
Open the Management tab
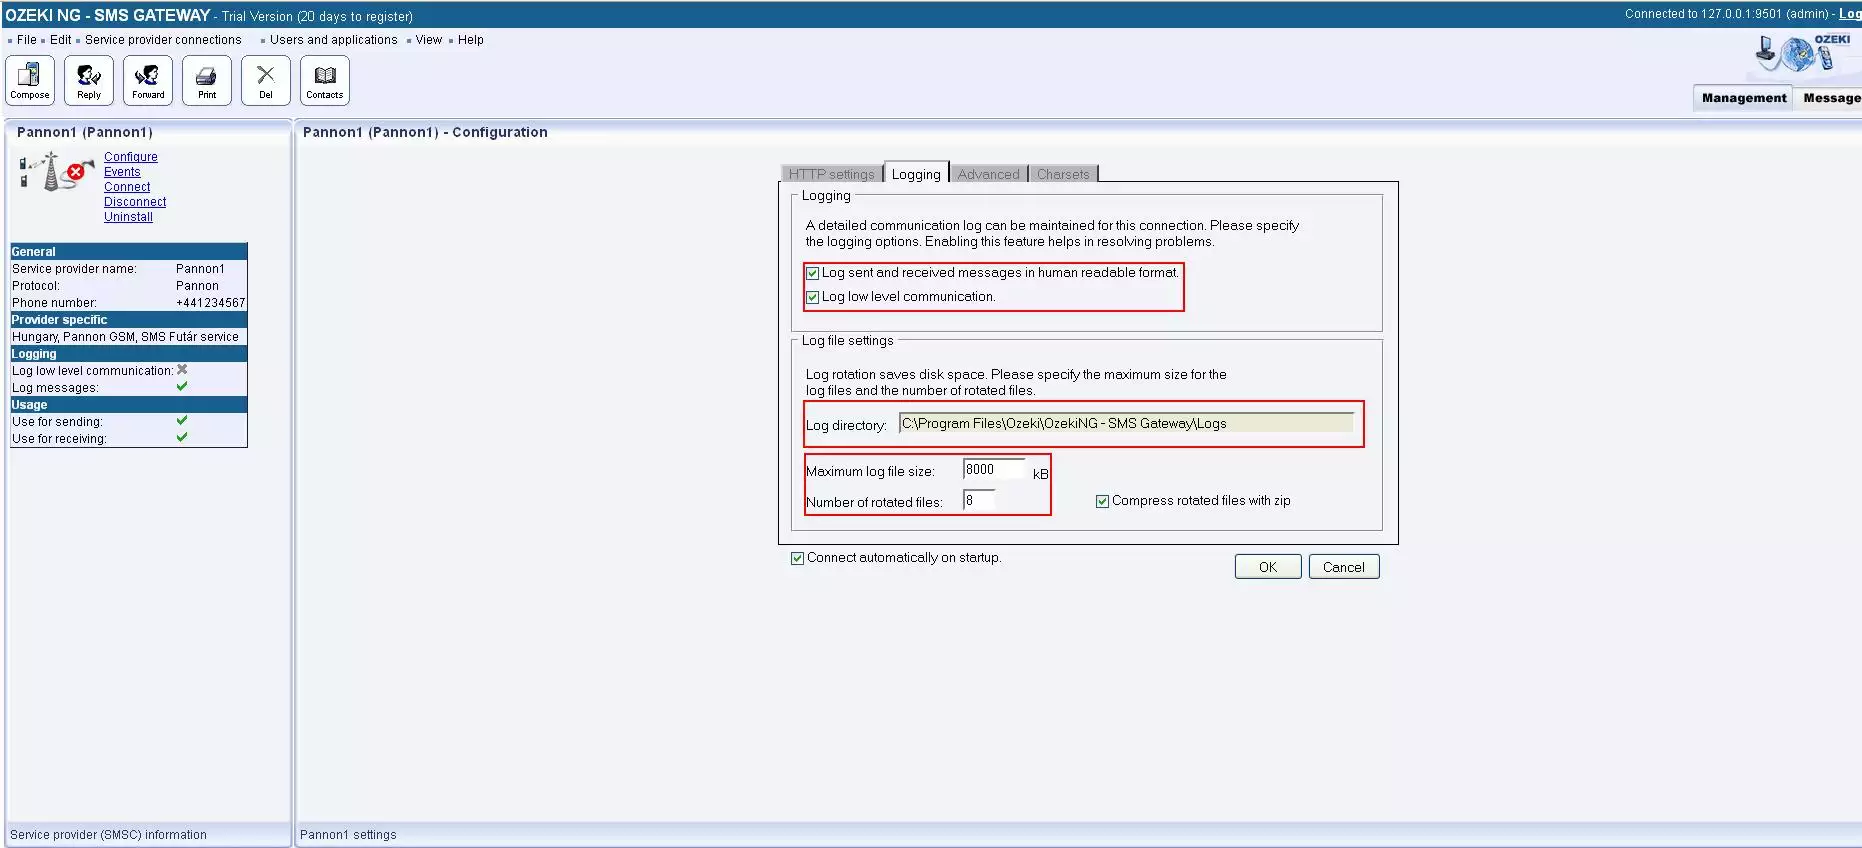click(x=1743, y=98)
